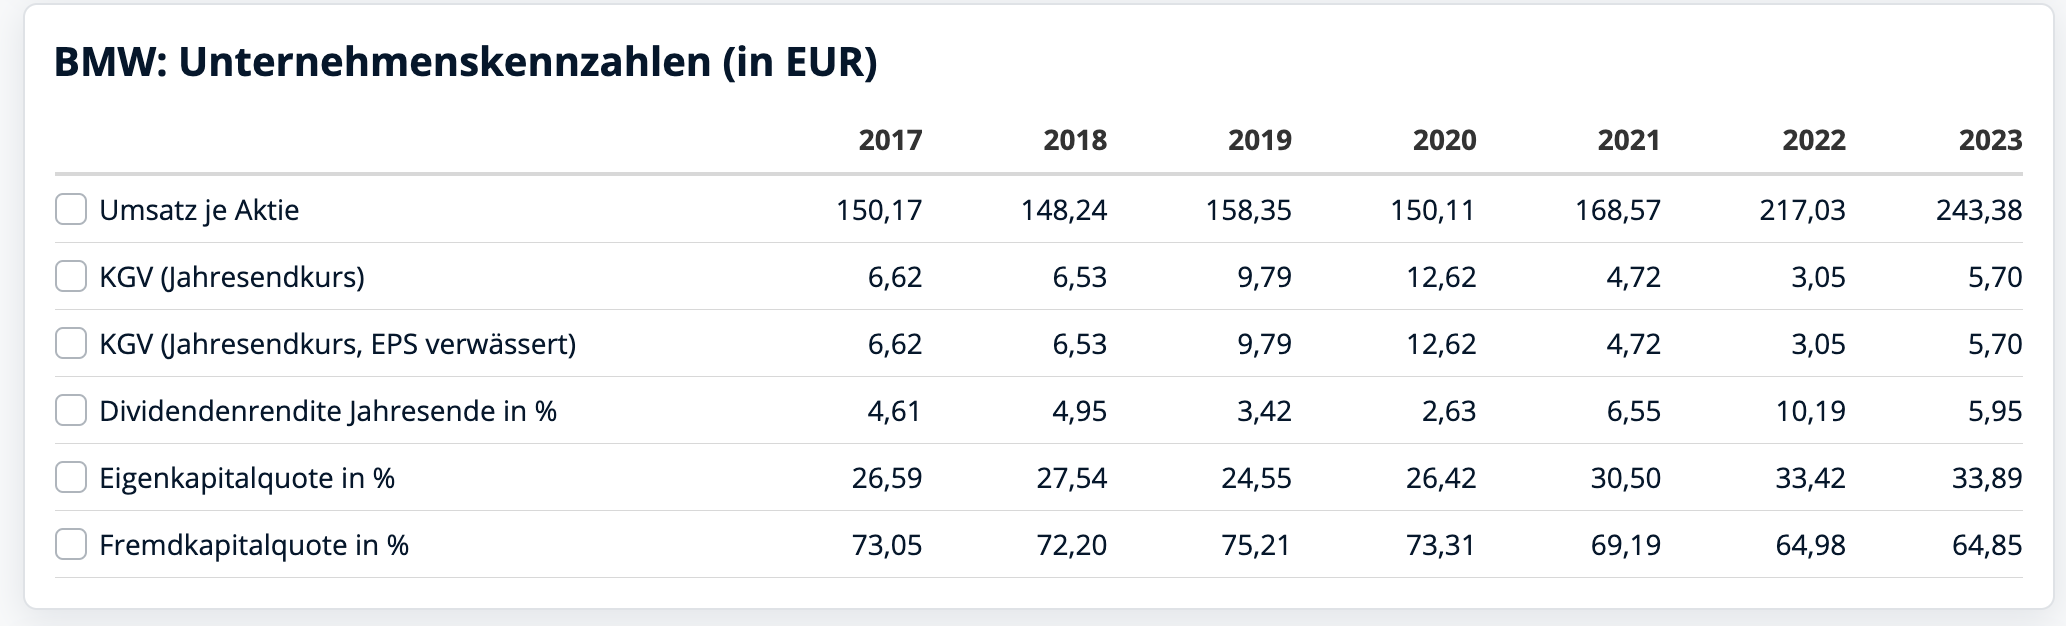Screen dimensions: 2066x626
Task: Click the 2018 column header
Action: 1075,140
